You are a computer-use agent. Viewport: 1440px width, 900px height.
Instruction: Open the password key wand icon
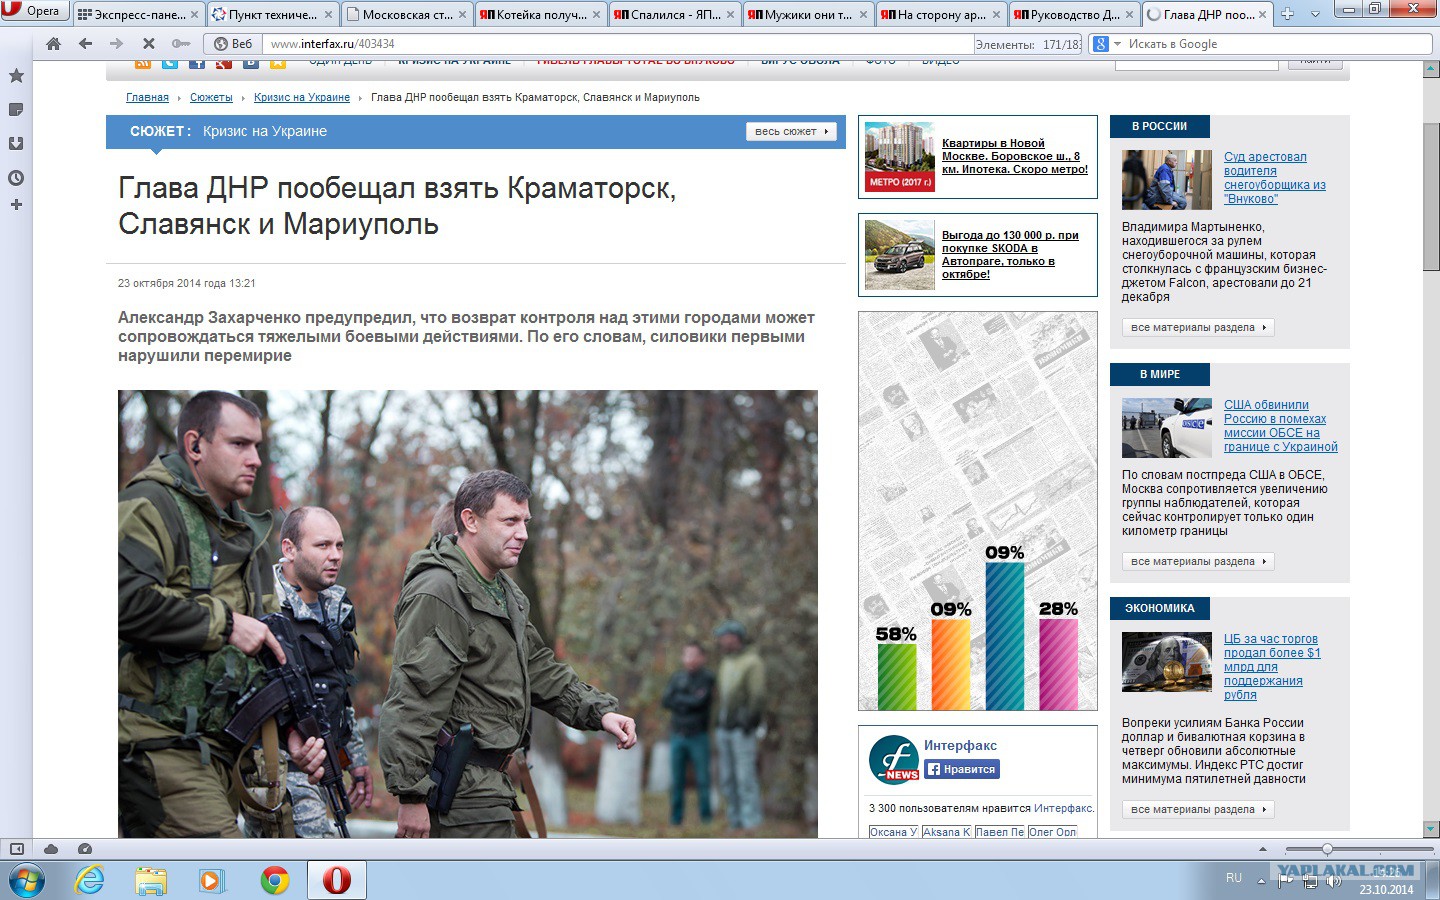[x=180, y=44]
